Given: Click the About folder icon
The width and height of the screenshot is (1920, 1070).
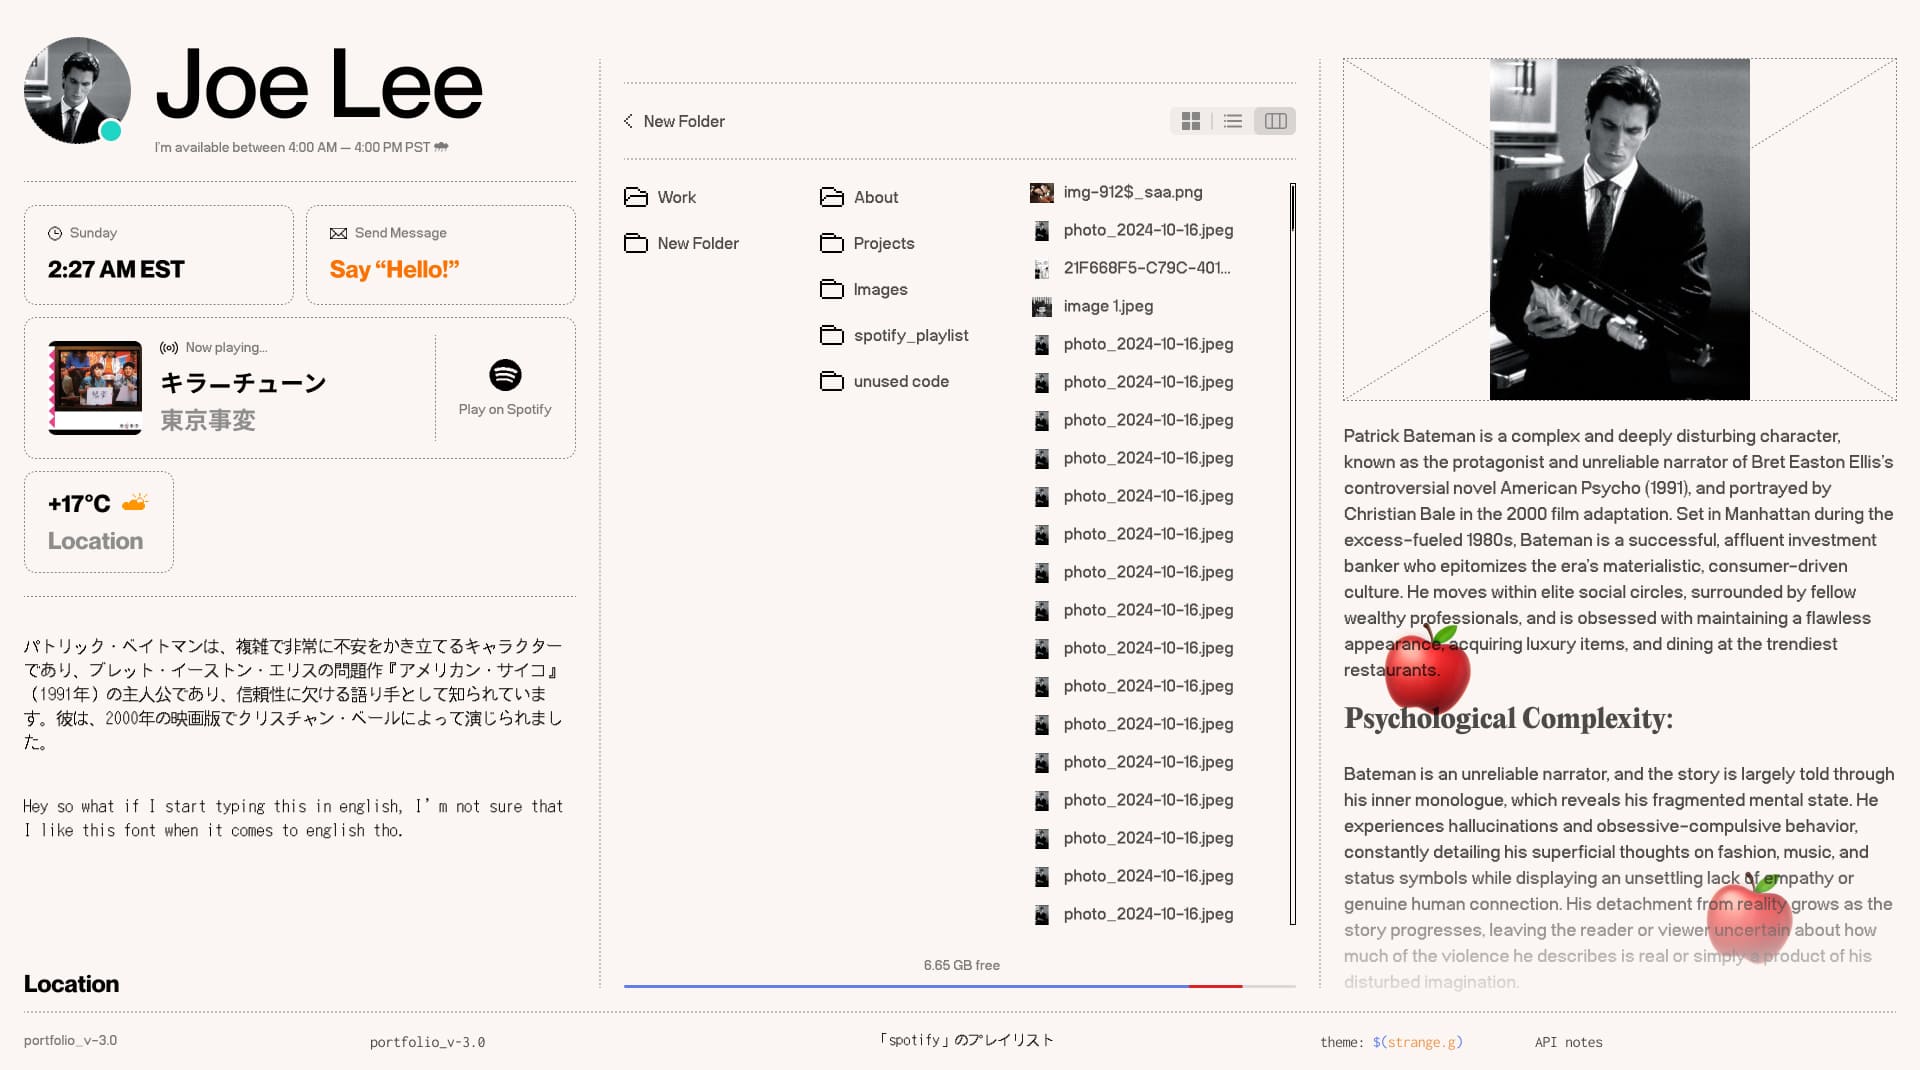Looking at the screenshot, I should [x=831, y=197].
